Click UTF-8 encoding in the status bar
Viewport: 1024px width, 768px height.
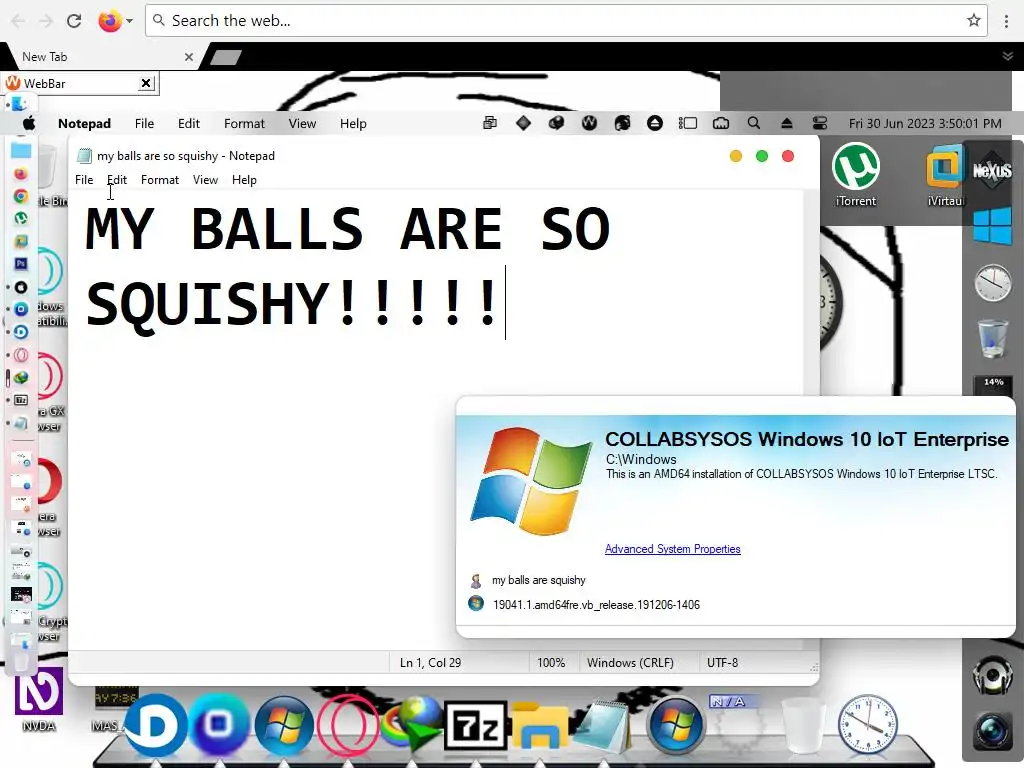(x=722, y=662)
